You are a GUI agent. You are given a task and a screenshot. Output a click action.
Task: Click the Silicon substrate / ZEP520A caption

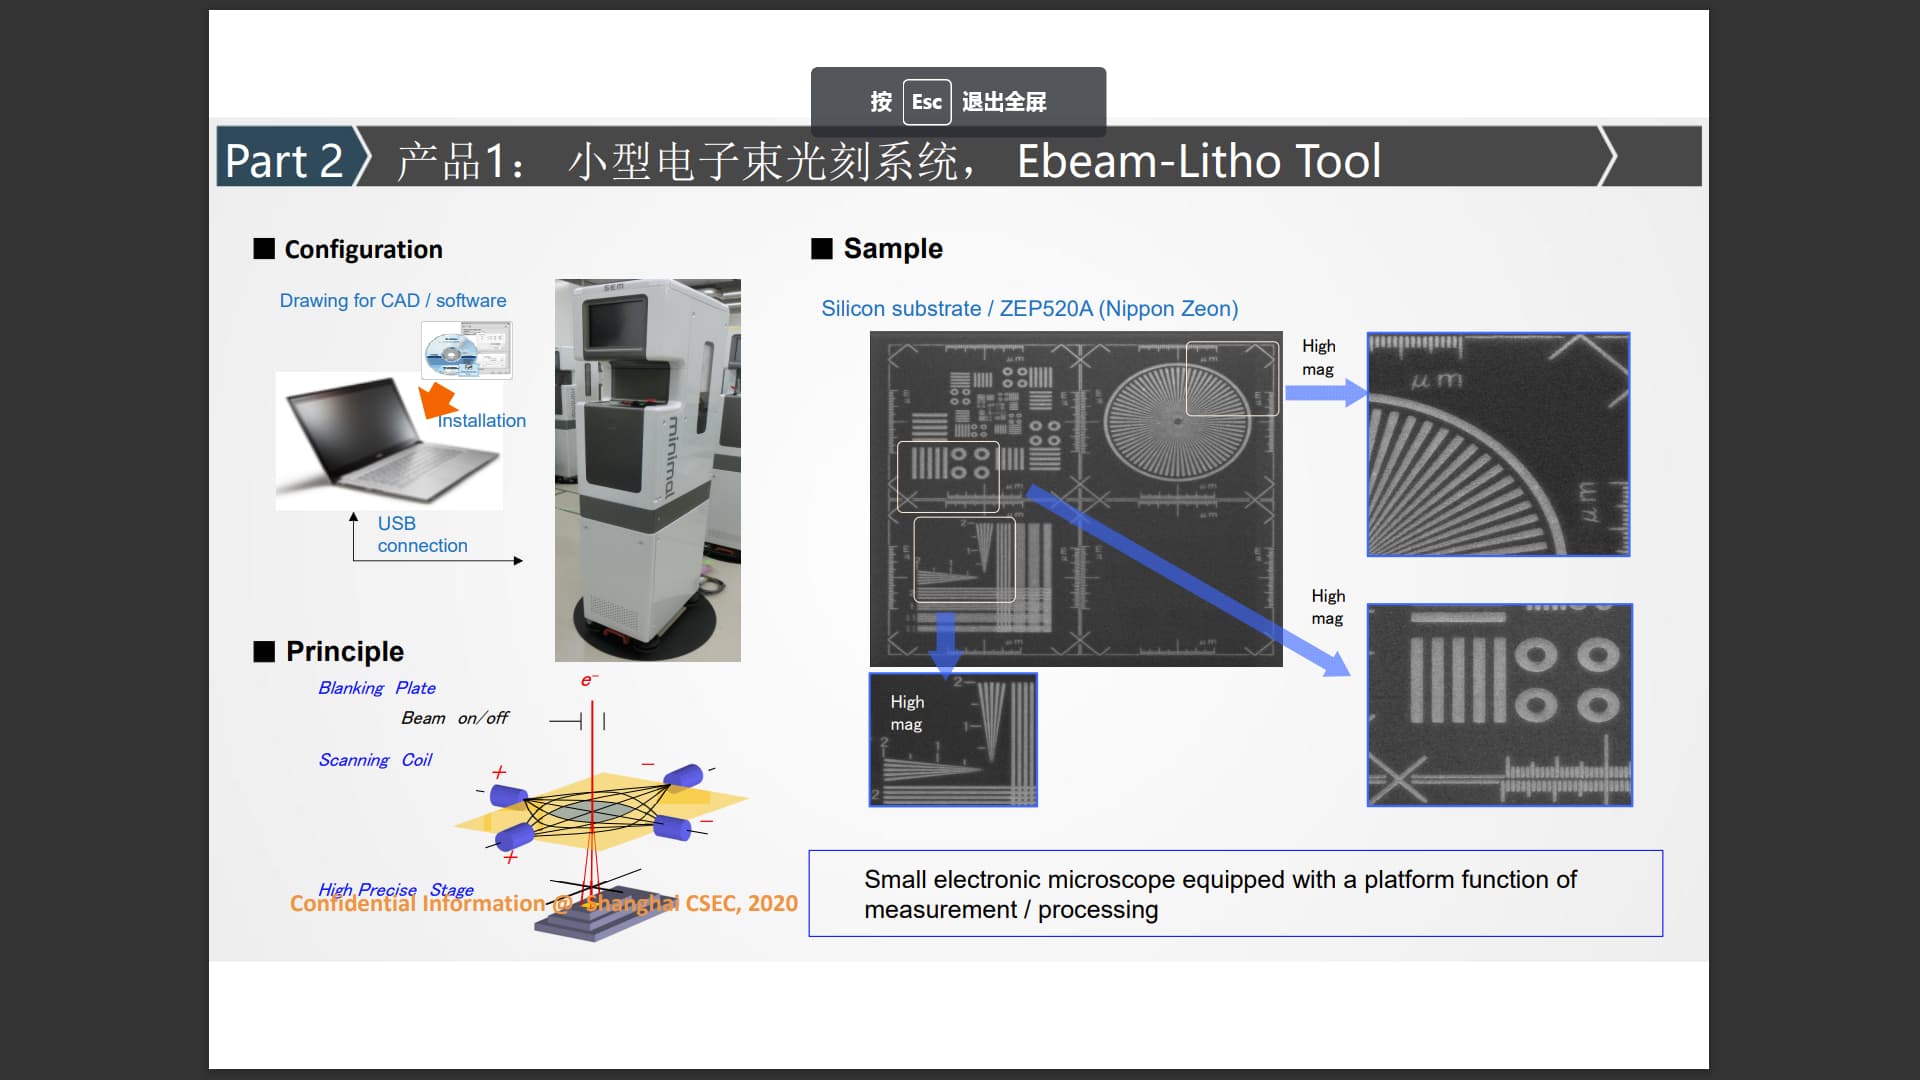1029,309
